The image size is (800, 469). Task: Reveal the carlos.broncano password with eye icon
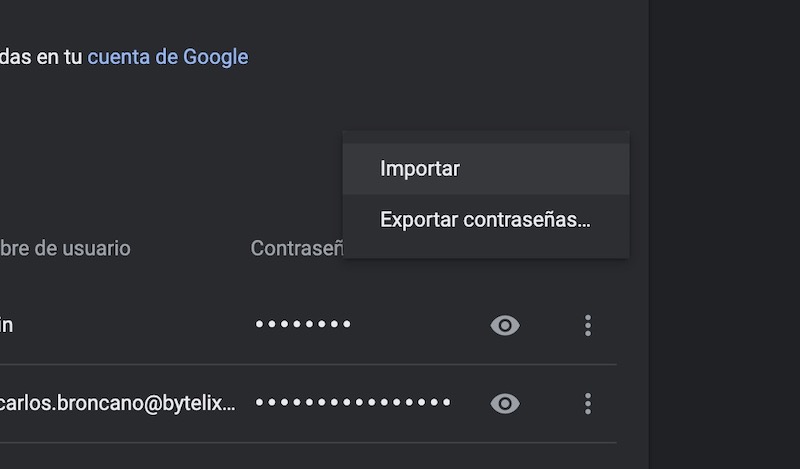coord(505,403)
